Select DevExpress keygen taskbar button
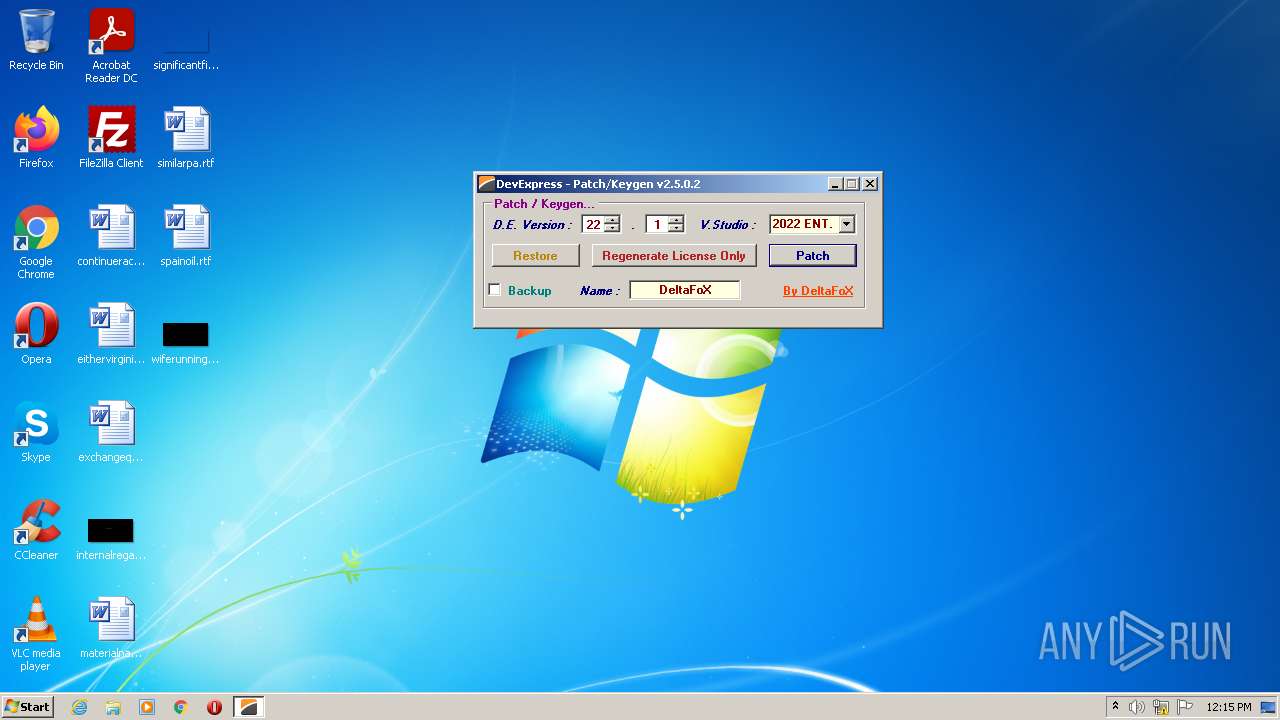This screenshot has height=720, width=1280. (x=248, y=707)
